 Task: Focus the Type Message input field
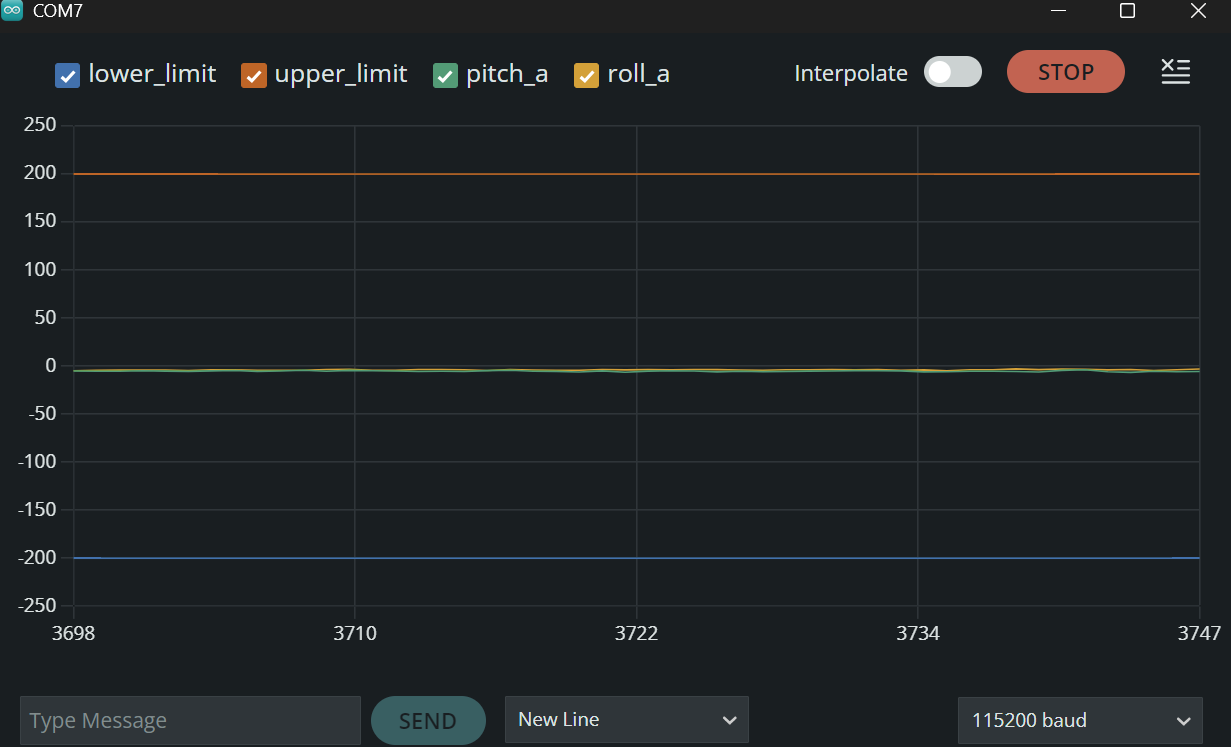190,720
